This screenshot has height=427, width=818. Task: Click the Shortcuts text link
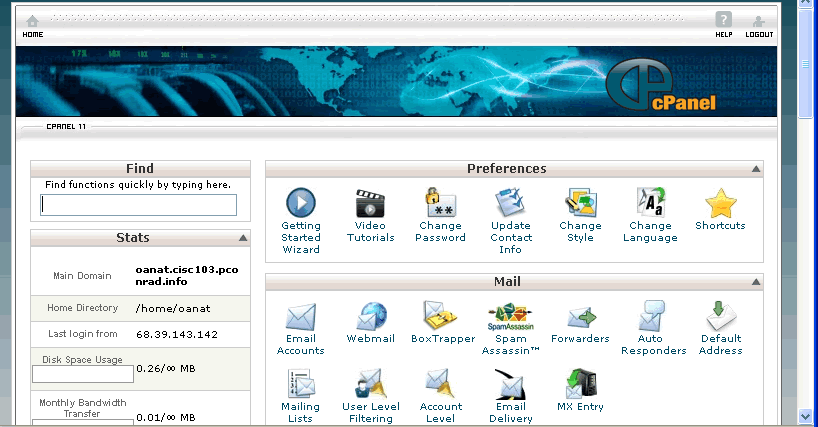[x=720, y=225]
